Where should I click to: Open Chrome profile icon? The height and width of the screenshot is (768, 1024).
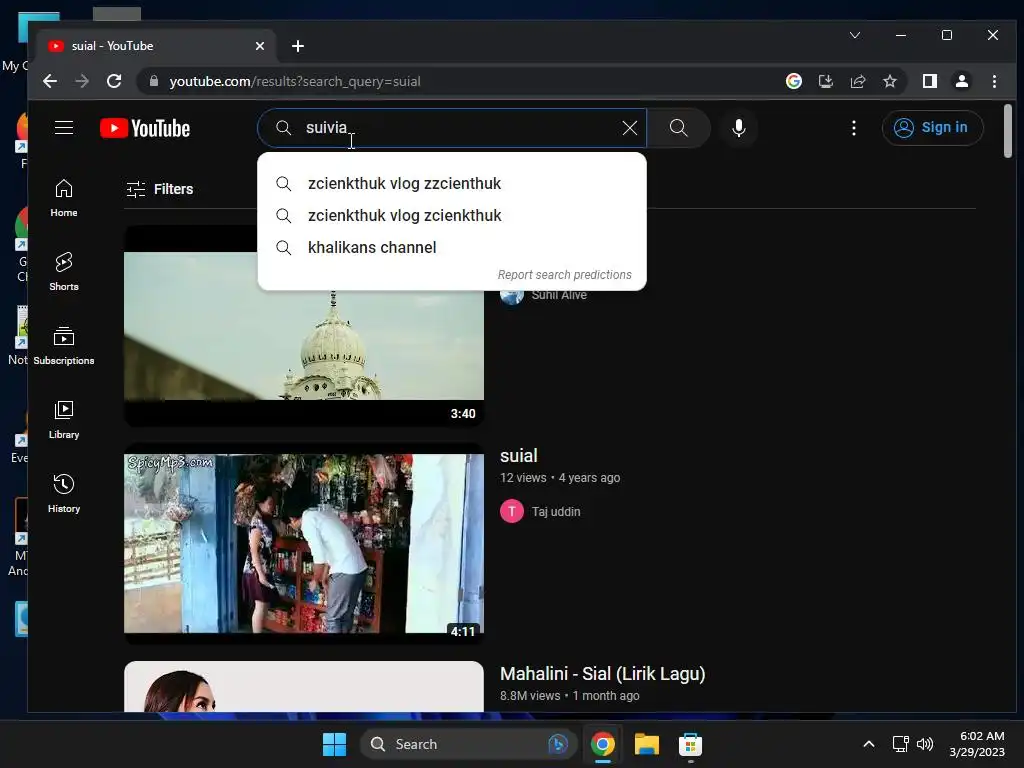tap(962, 81)
